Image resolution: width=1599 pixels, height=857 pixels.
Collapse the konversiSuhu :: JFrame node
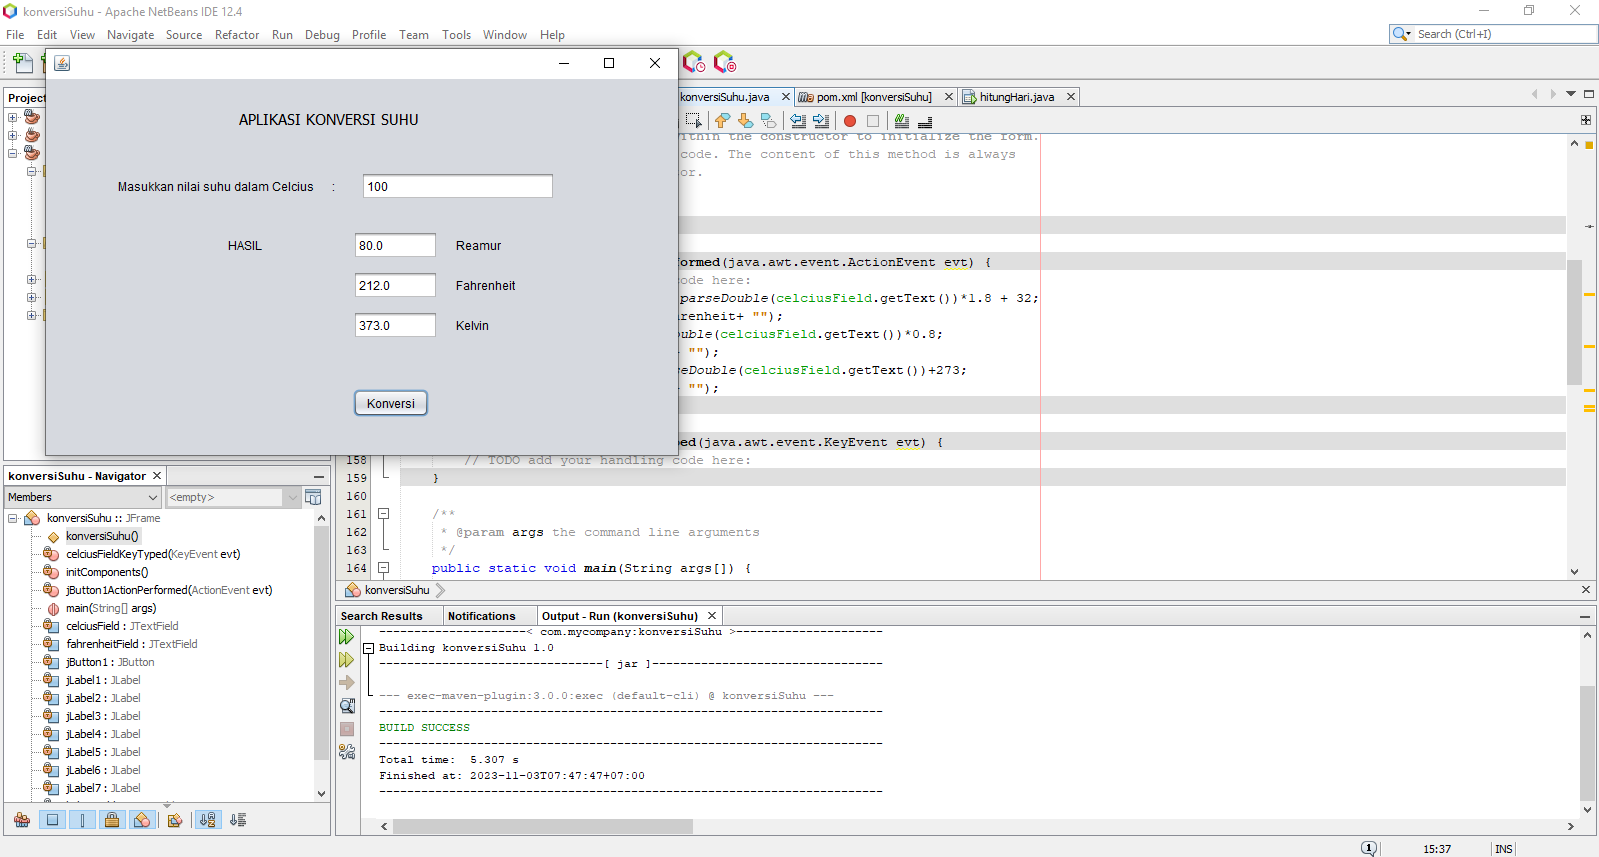pos(13,518)
